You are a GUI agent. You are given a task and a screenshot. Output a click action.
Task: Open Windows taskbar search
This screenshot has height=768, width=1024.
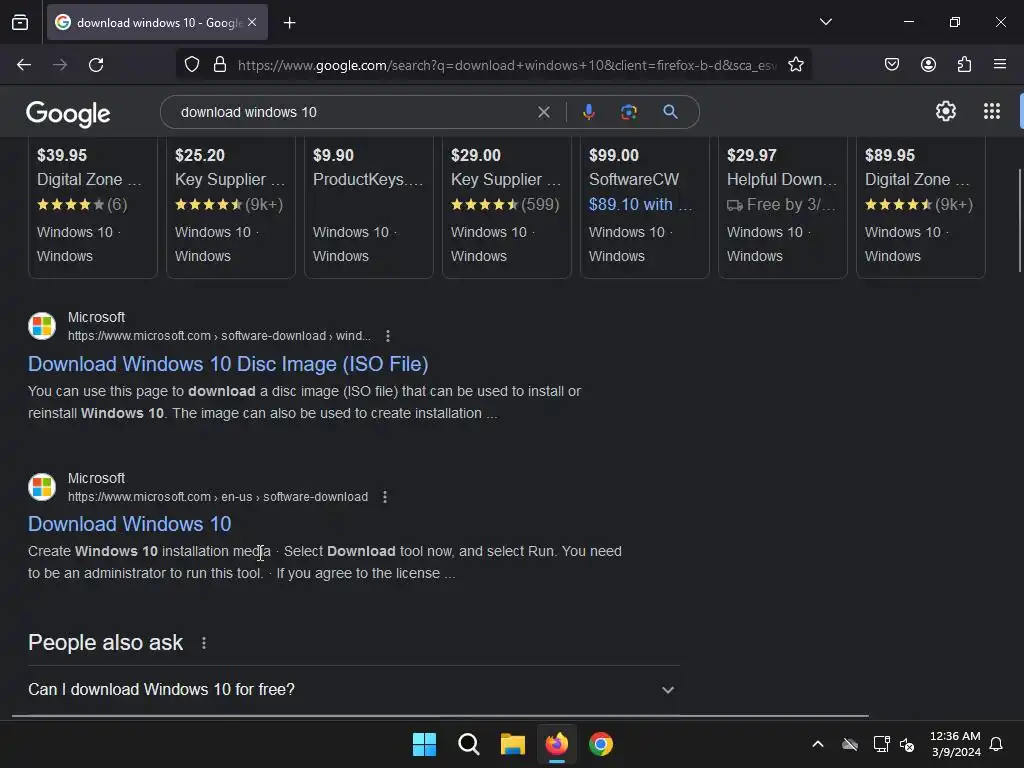pos(468,744)
